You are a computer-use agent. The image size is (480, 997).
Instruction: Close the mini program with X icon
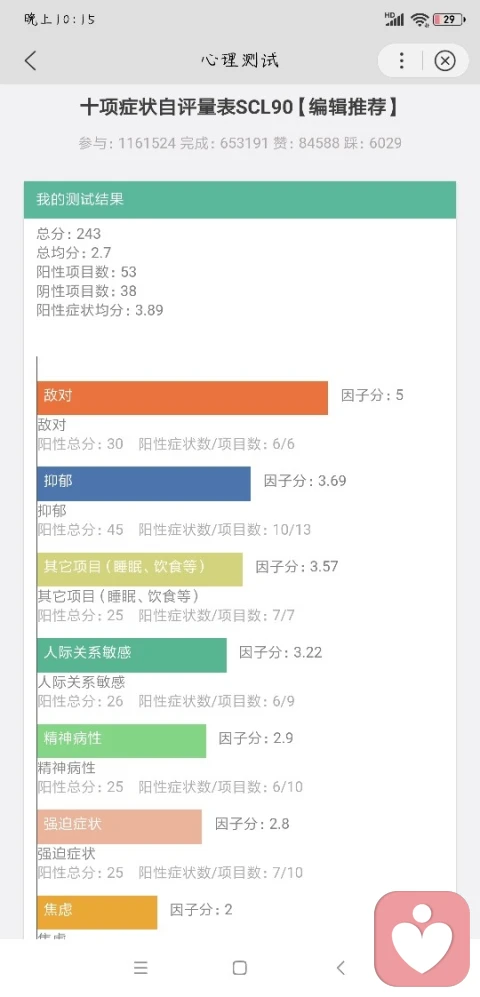pyautogui.click(x=445, y=60)
